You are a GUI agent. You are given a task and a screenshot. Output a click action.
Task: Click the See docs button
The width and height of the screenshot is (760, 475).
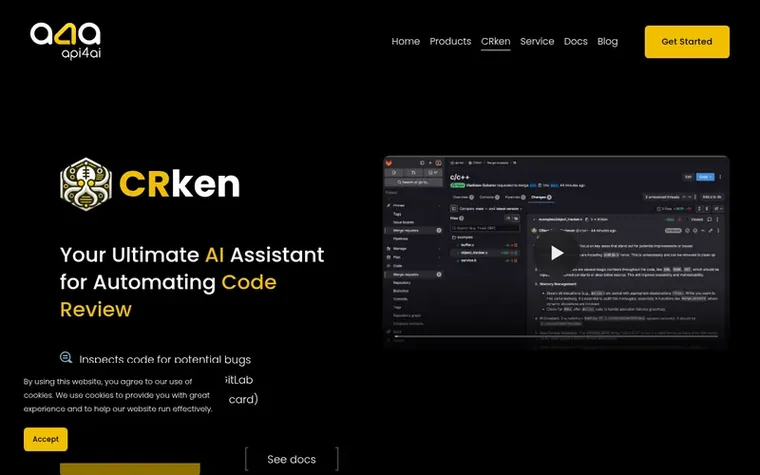pos(291,459)
